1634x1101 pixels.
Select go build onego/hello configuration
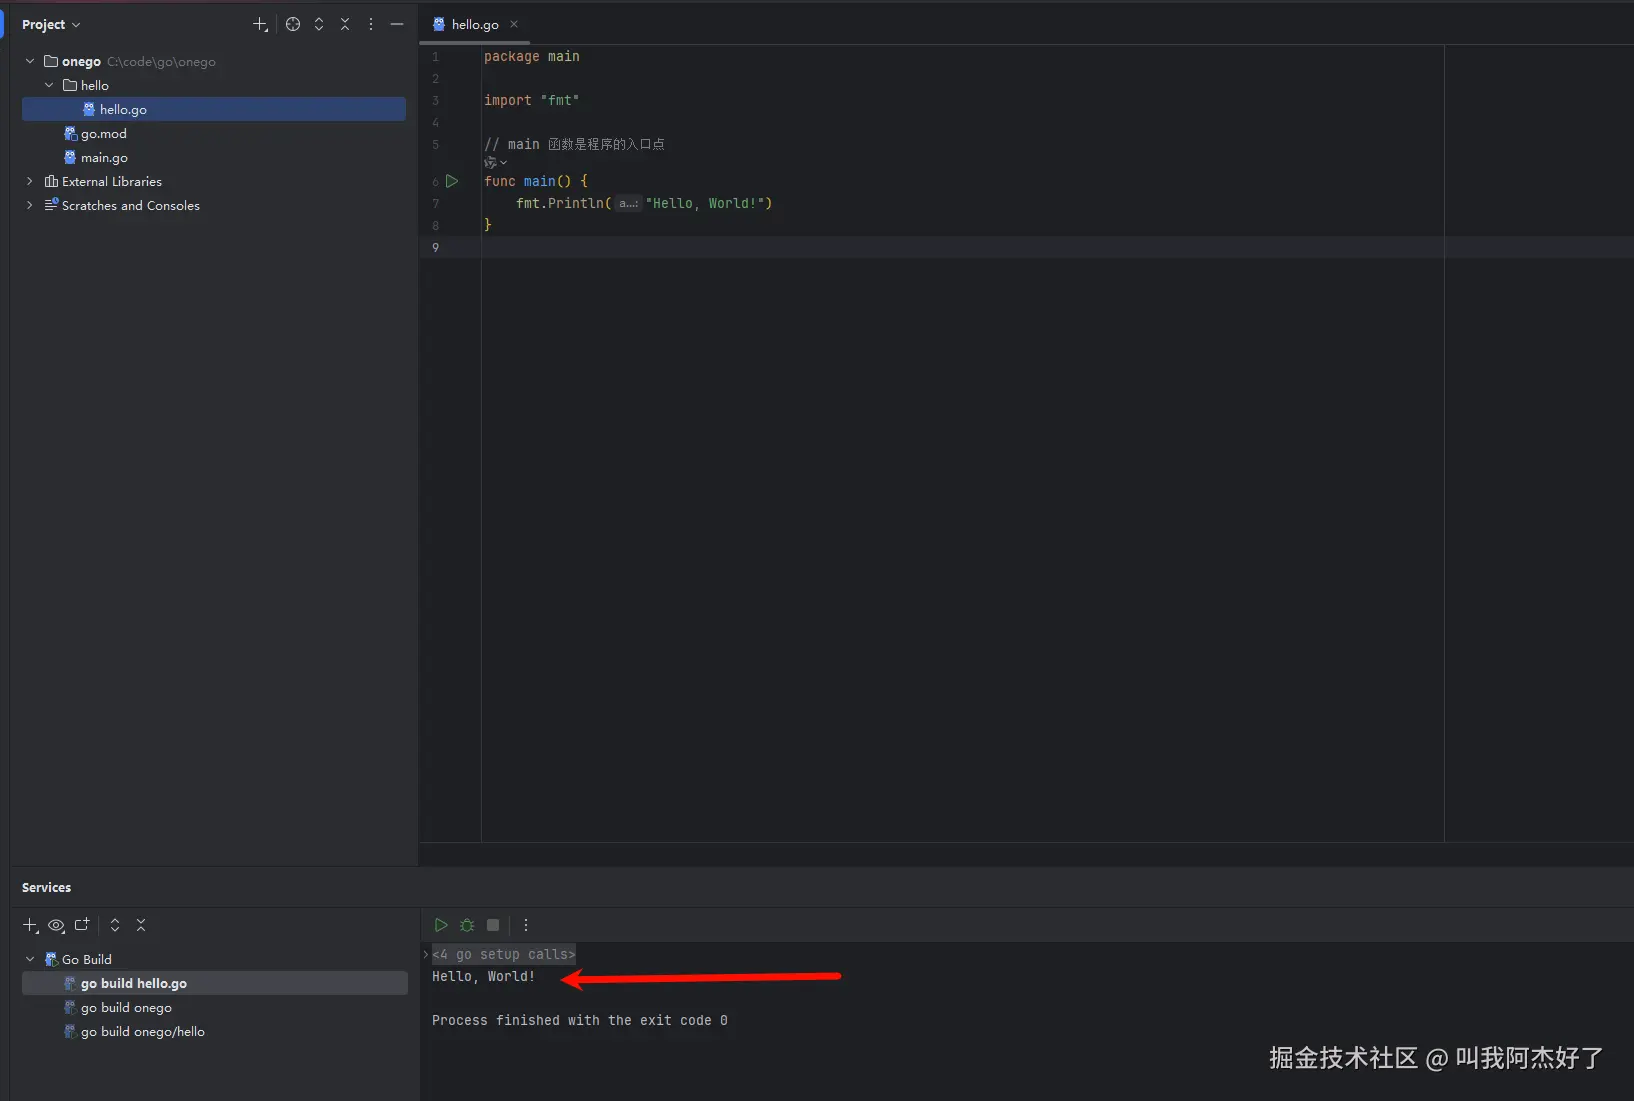[143, 1031]
